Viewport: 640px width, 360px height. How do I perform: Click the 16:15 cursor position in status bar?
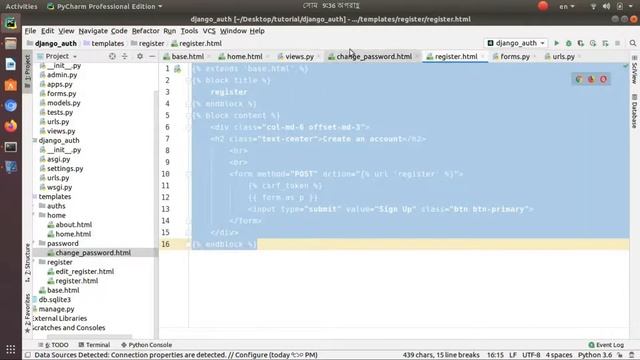tap(495, 355)
